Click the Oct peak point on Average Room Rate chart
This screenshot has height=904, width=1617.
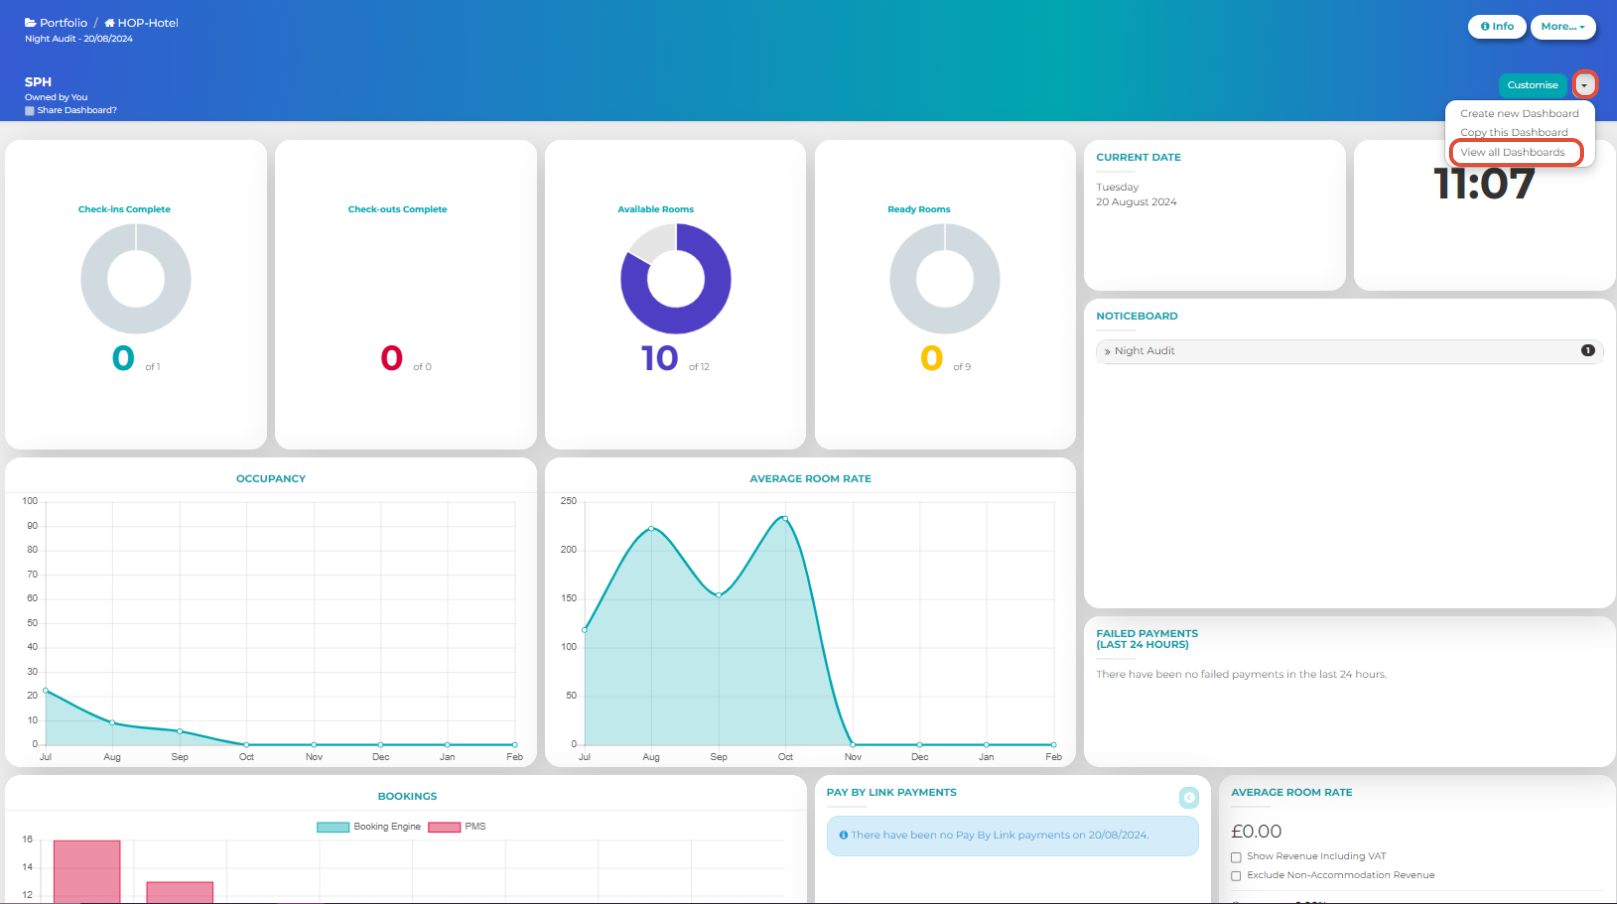coord(785,518)
